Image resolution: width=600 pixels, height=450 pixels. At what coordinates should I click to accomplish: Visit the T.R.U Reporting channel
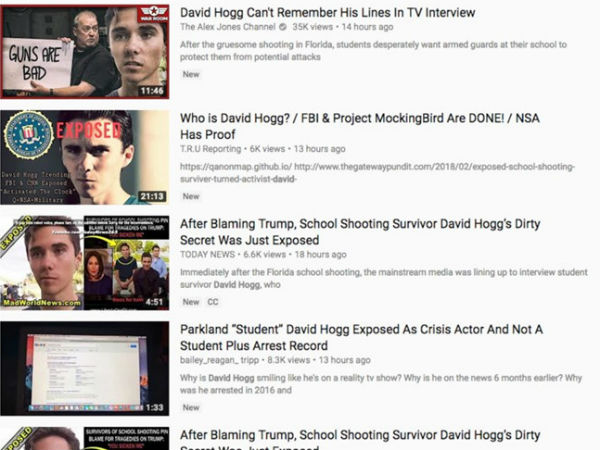point(210,149)
